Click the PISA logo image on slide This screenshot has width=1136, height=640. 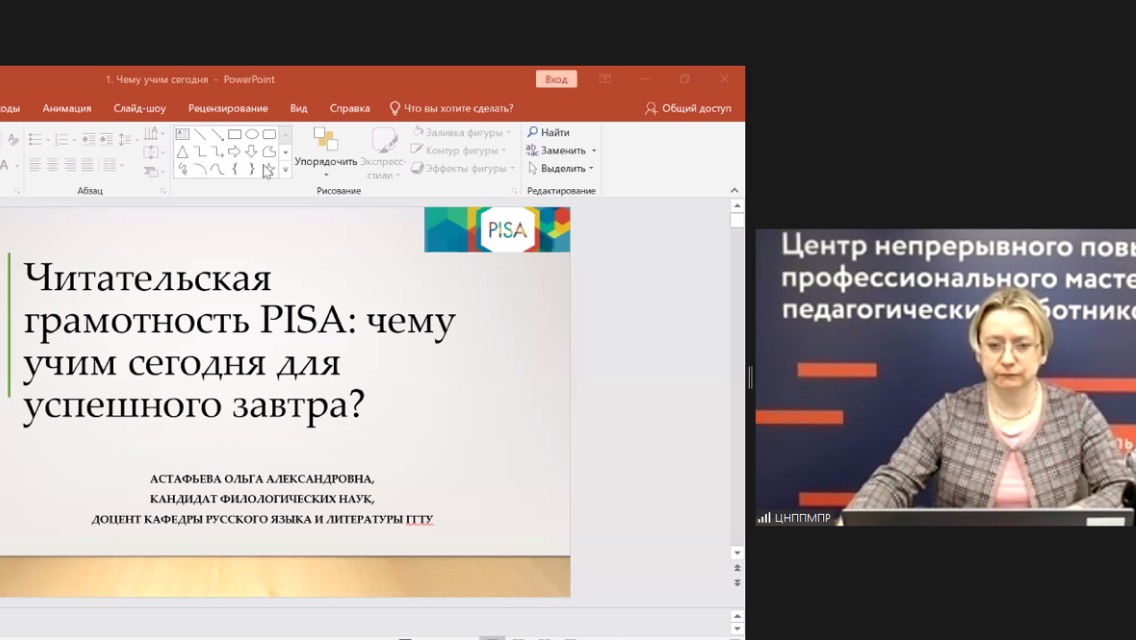(497, 229)
